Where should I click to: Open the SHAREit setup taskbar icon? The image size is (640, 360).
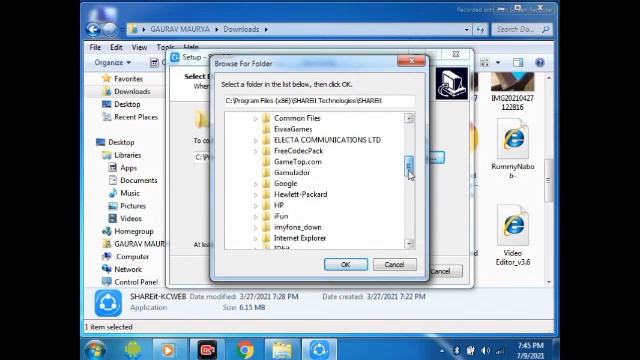[319, 350]
